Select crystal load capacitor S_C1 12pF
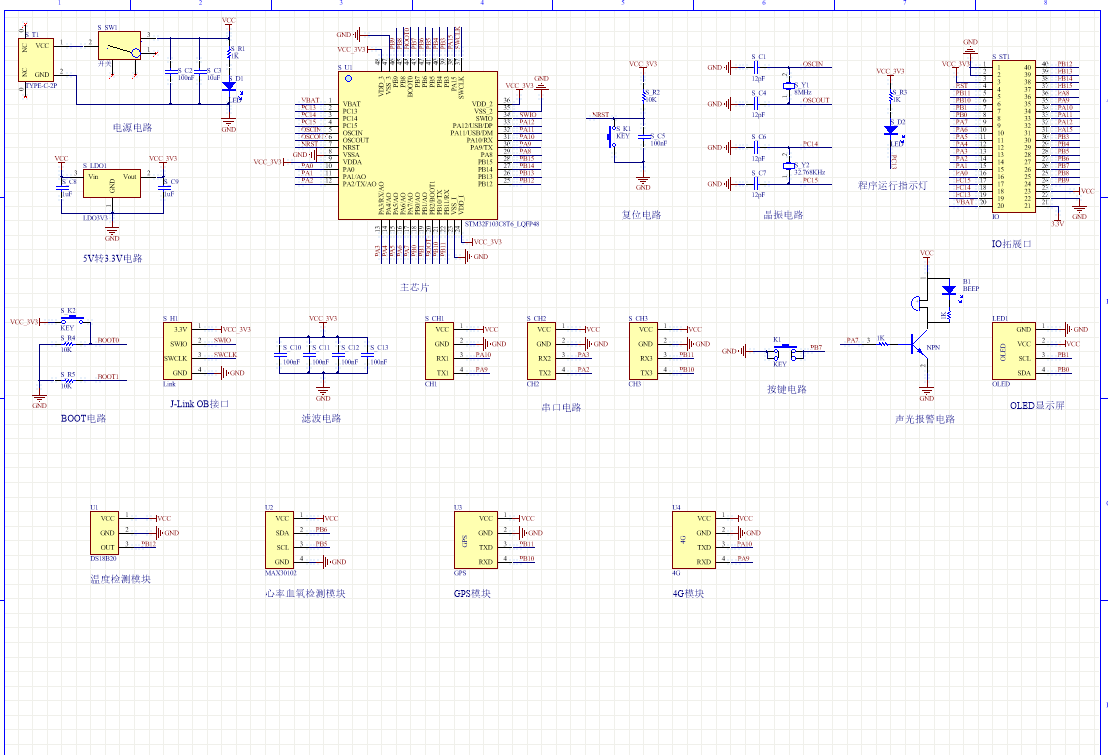The width and height of the screenshot is (1108, 755). (x=756, y=67)
